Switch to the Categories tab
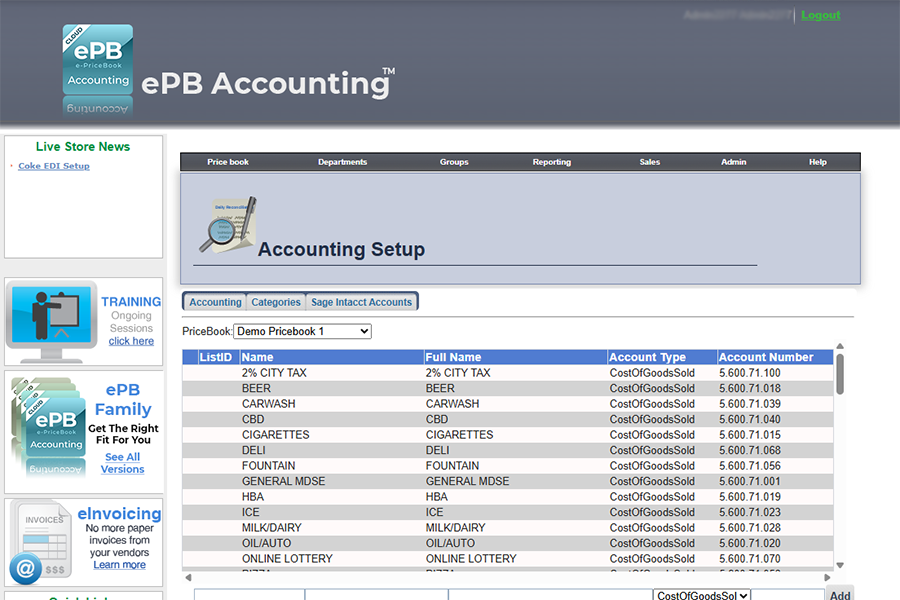The width and height of the screenshot is (900, 600). (276, 302)
